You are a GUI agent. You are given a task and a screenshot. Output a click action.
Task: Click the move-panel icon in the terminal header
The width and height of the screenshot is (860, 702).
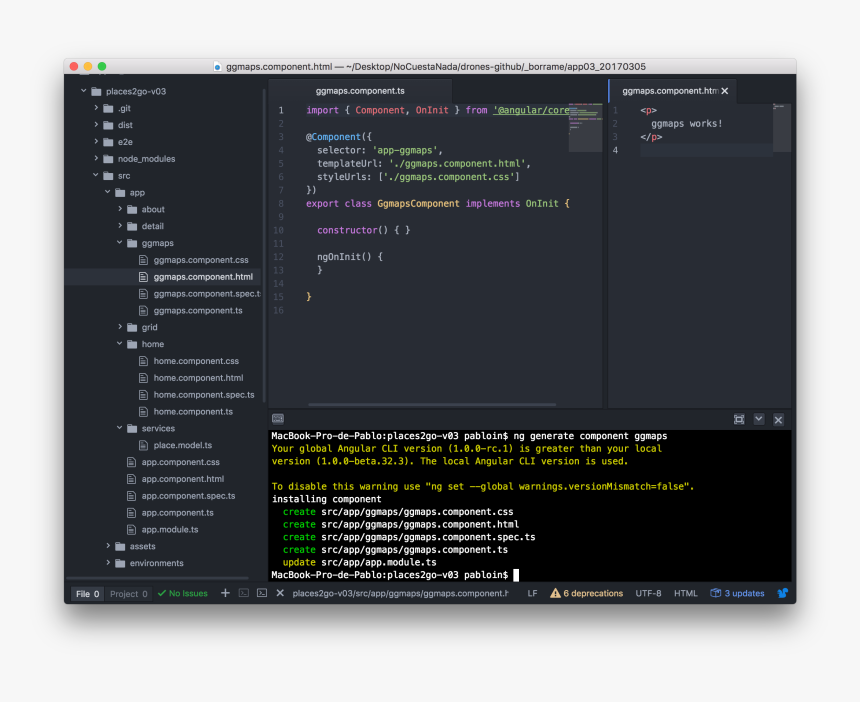point(739,419)
